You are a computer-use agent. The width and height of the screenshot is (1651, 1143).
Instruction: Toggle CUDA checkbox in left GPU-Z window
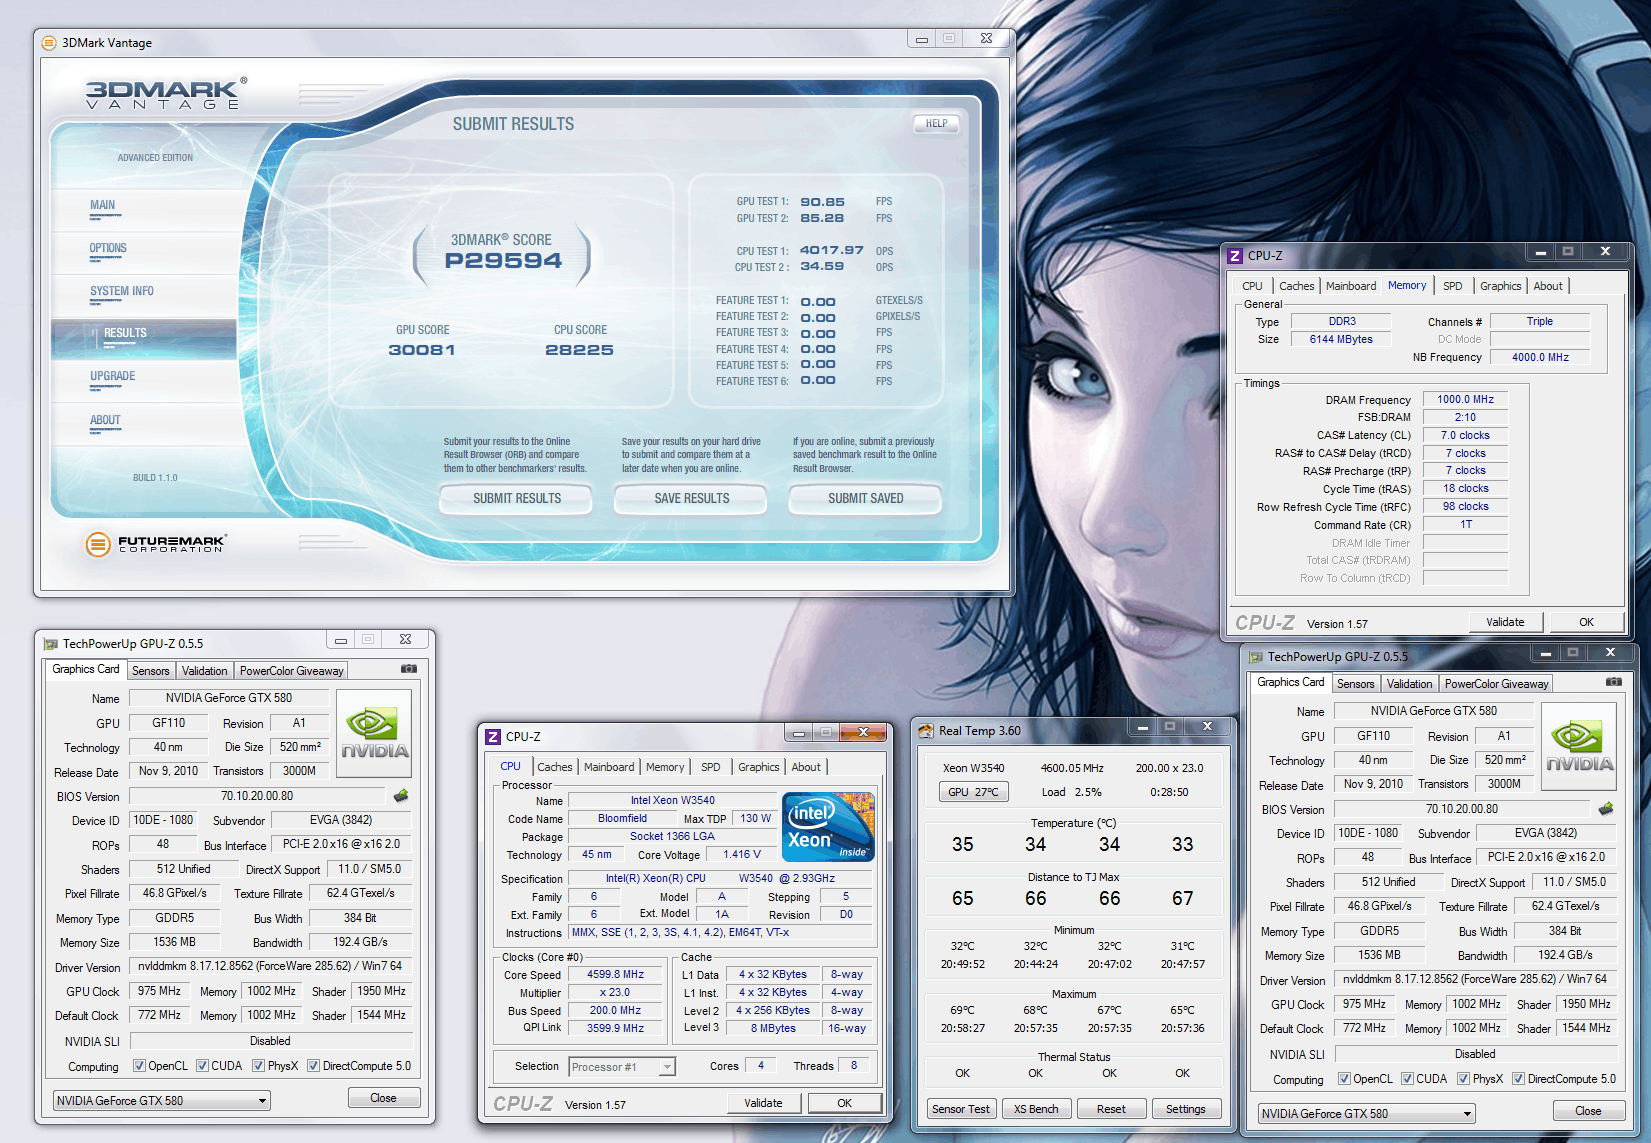(x=203, y=1066)
